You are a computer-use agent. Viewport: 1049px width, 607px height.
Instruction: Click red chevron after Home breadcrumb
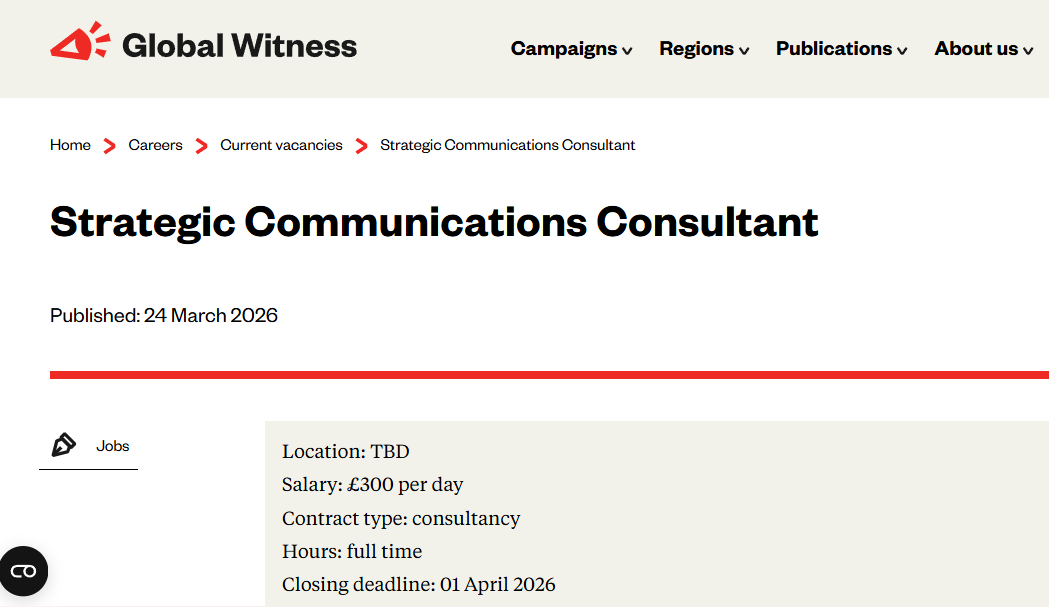coord(110,146)
